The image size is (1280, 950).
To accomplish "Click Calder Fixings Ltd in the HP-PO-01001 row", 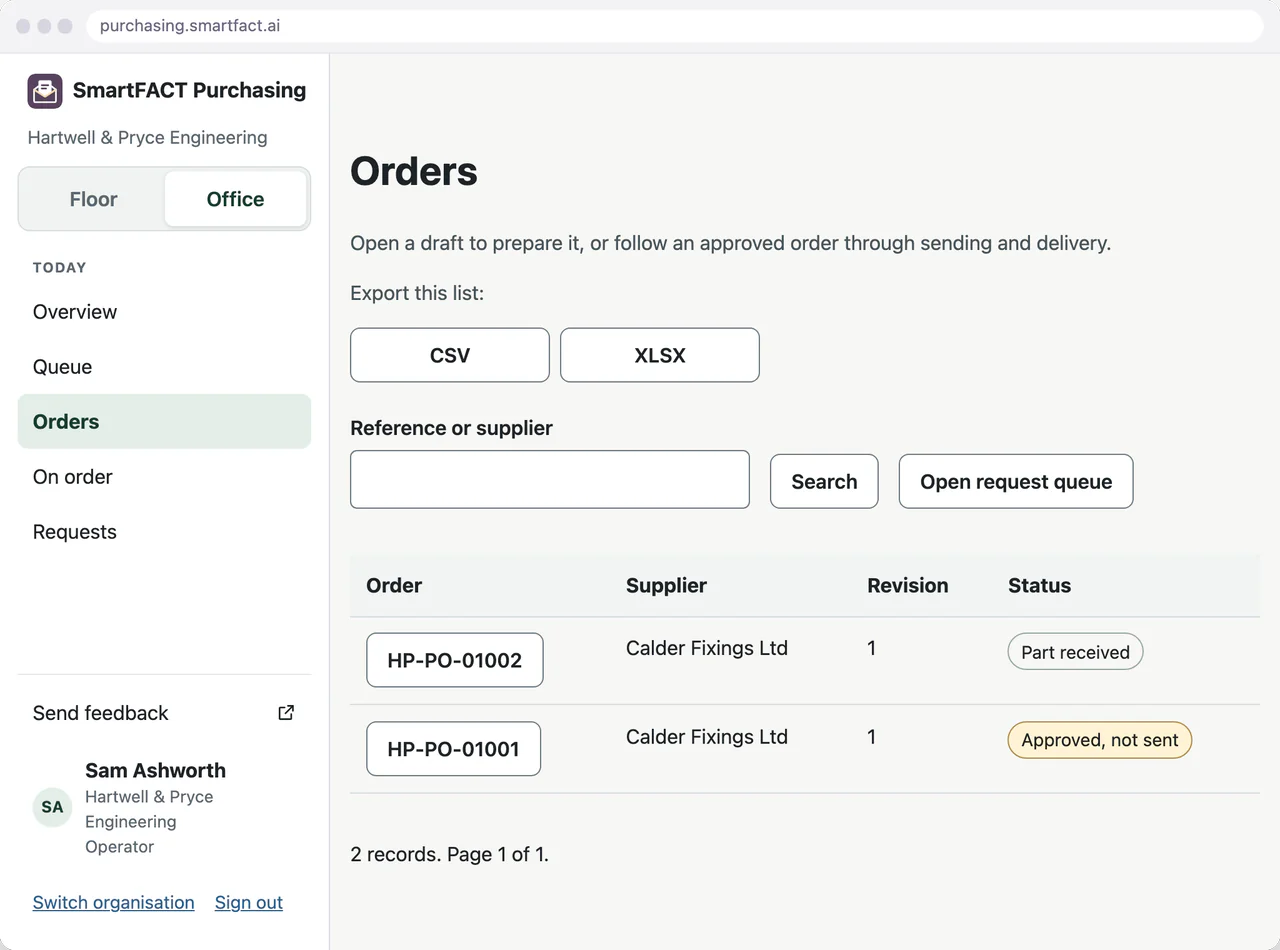I will click(707, 737).
